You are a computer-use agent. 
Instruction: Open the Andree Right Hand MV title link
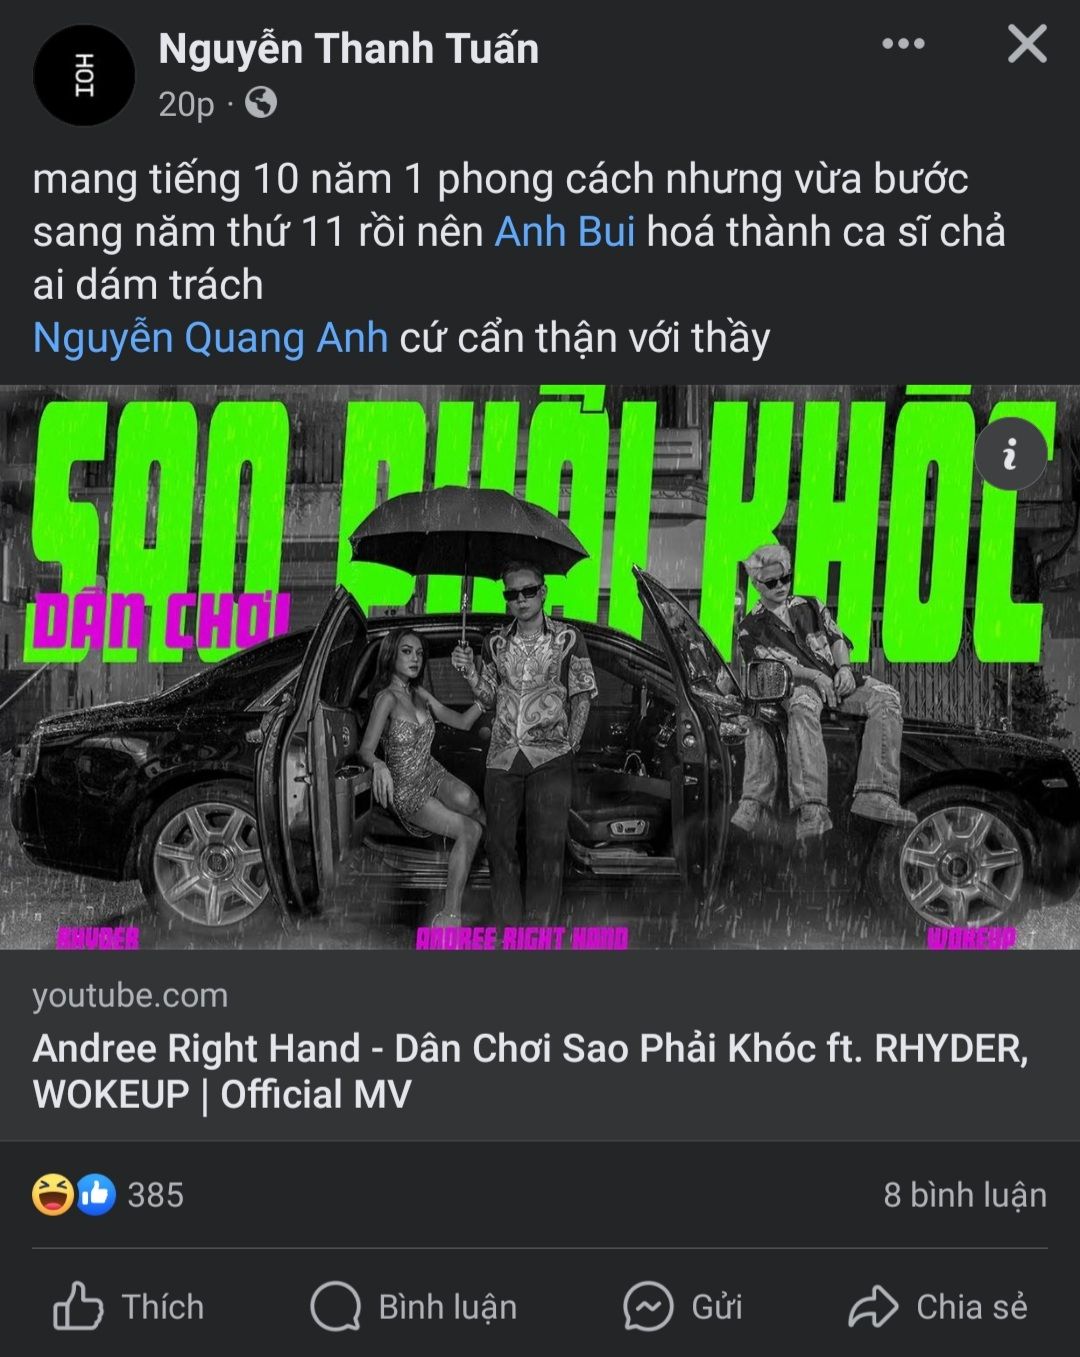(x=530, y=1071)
